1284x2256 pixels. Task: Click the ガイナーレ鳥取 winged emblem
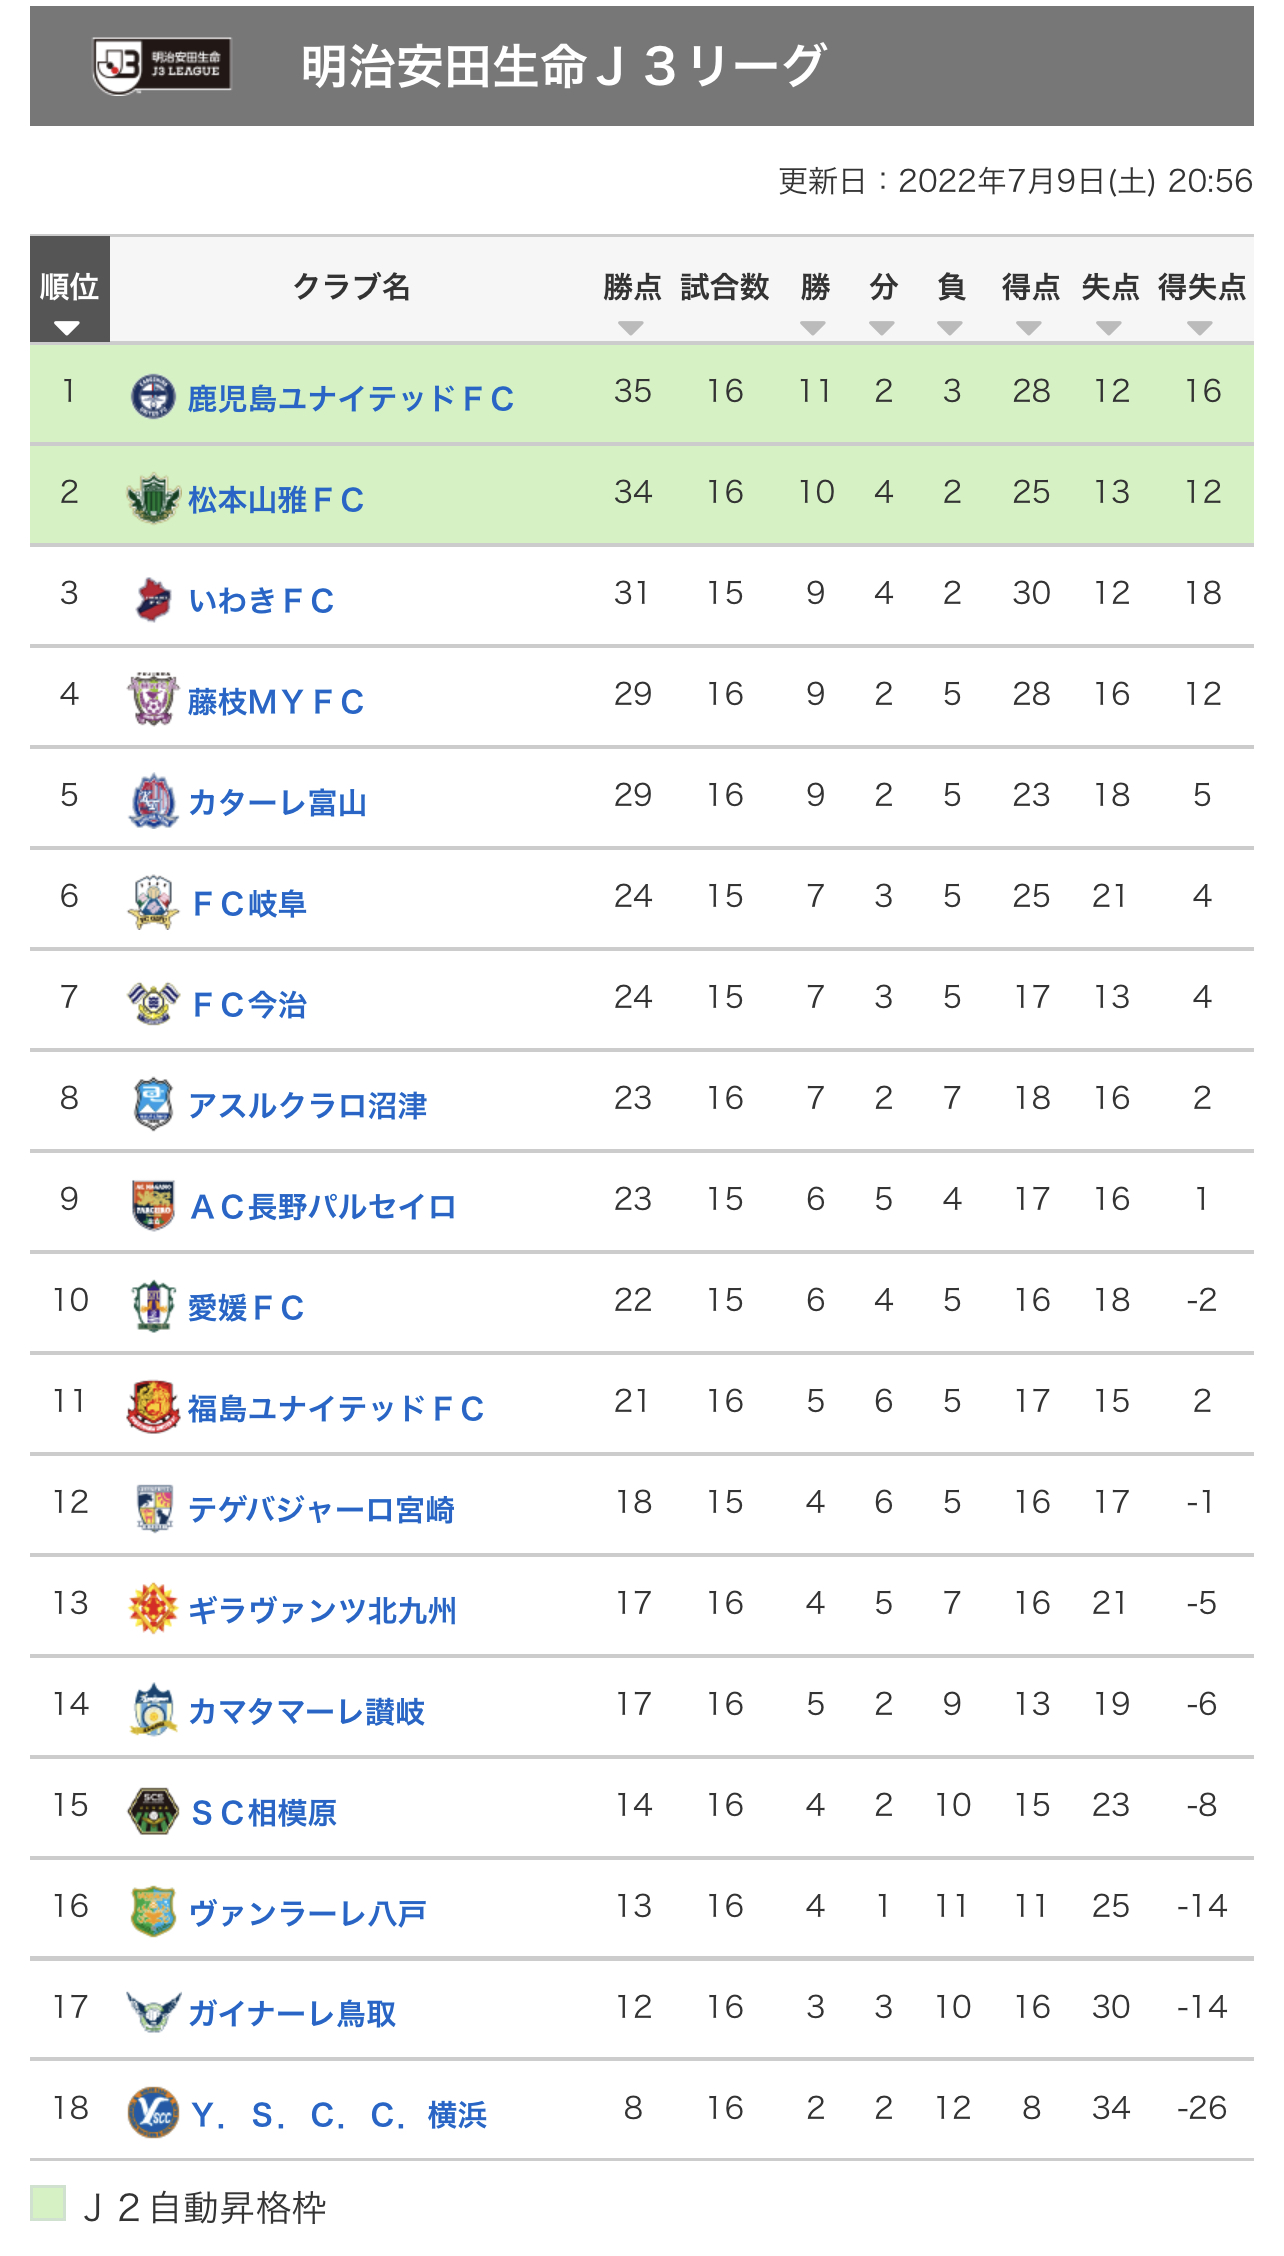point(153,2012)
